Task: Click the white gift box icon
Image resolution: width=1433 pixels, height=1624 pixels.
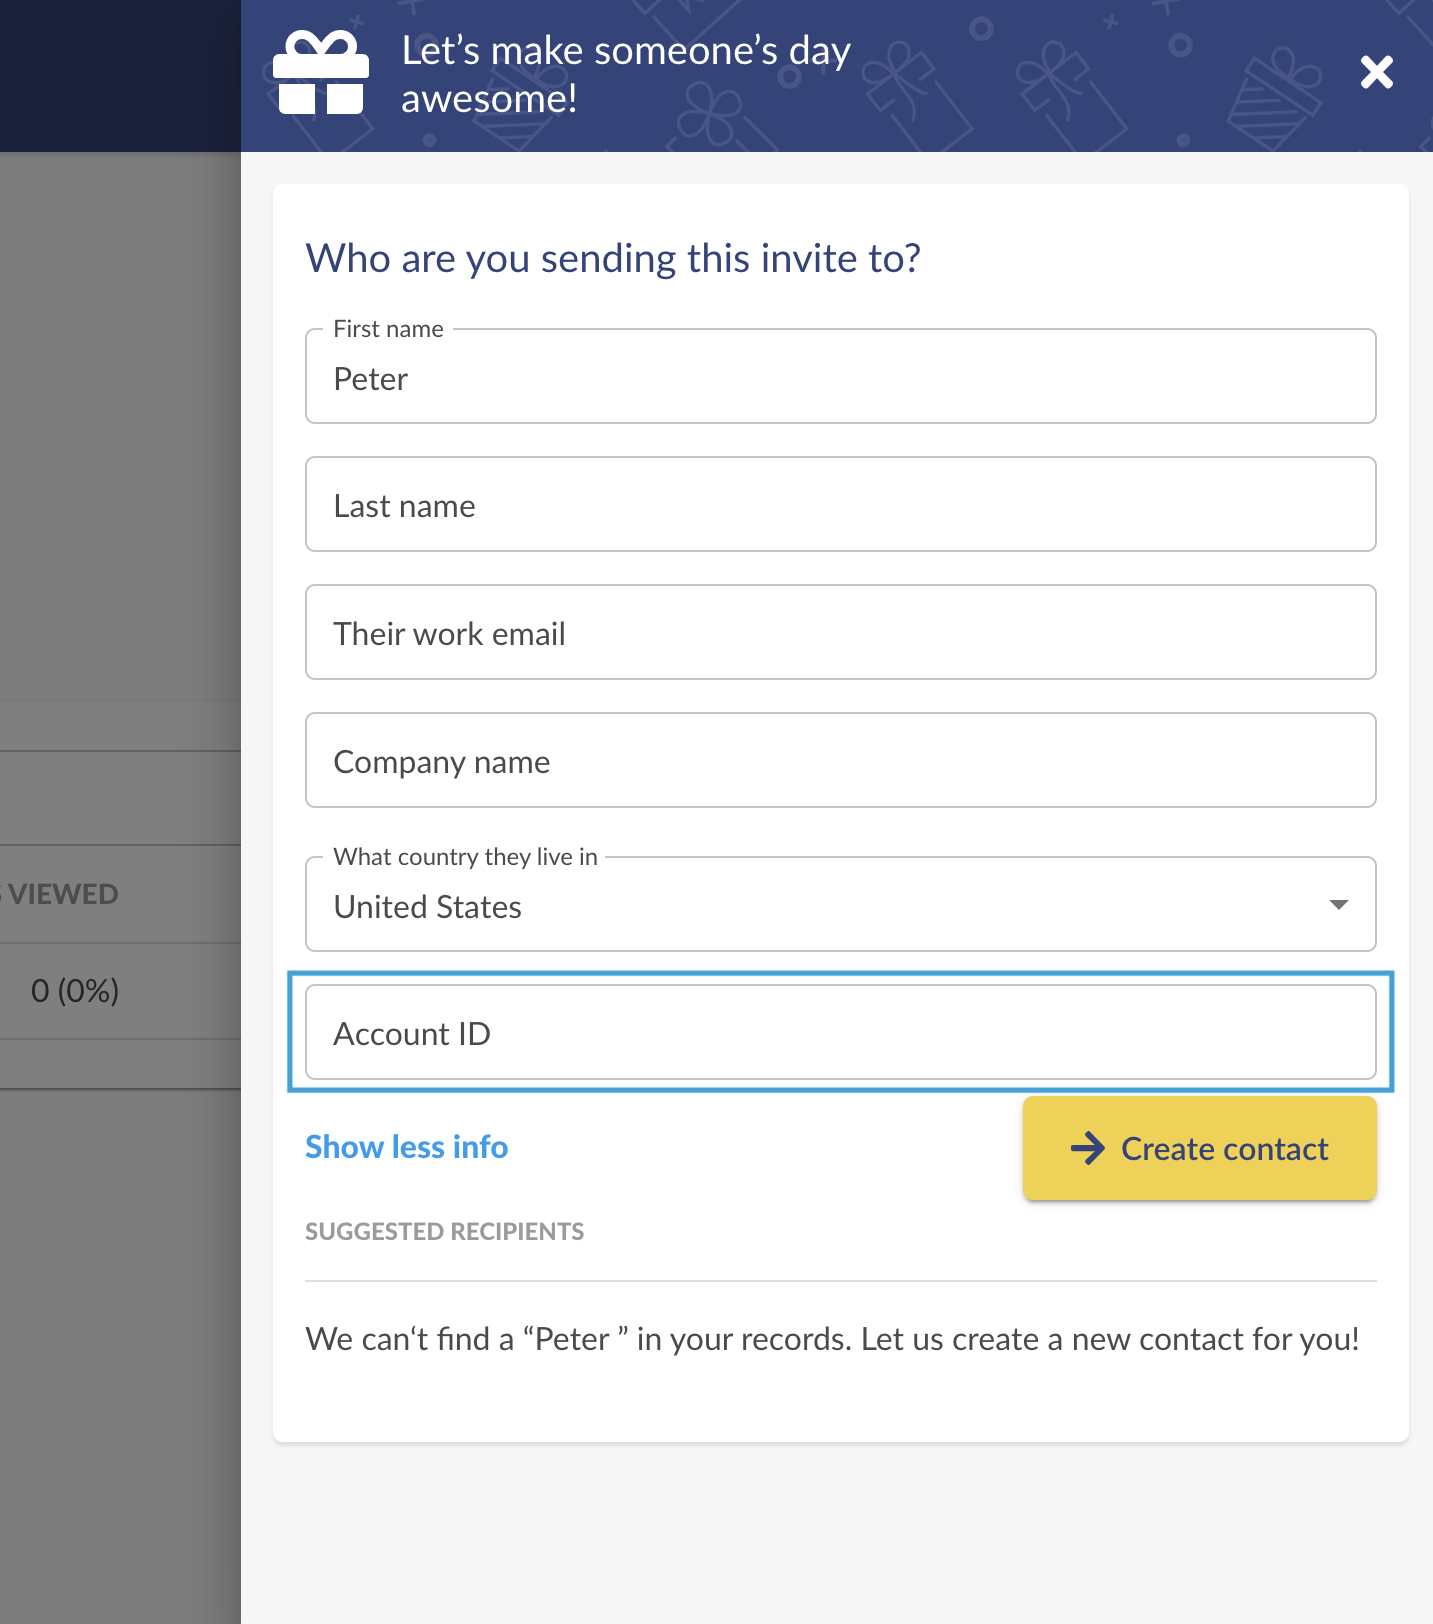Action: coord(321,73)
